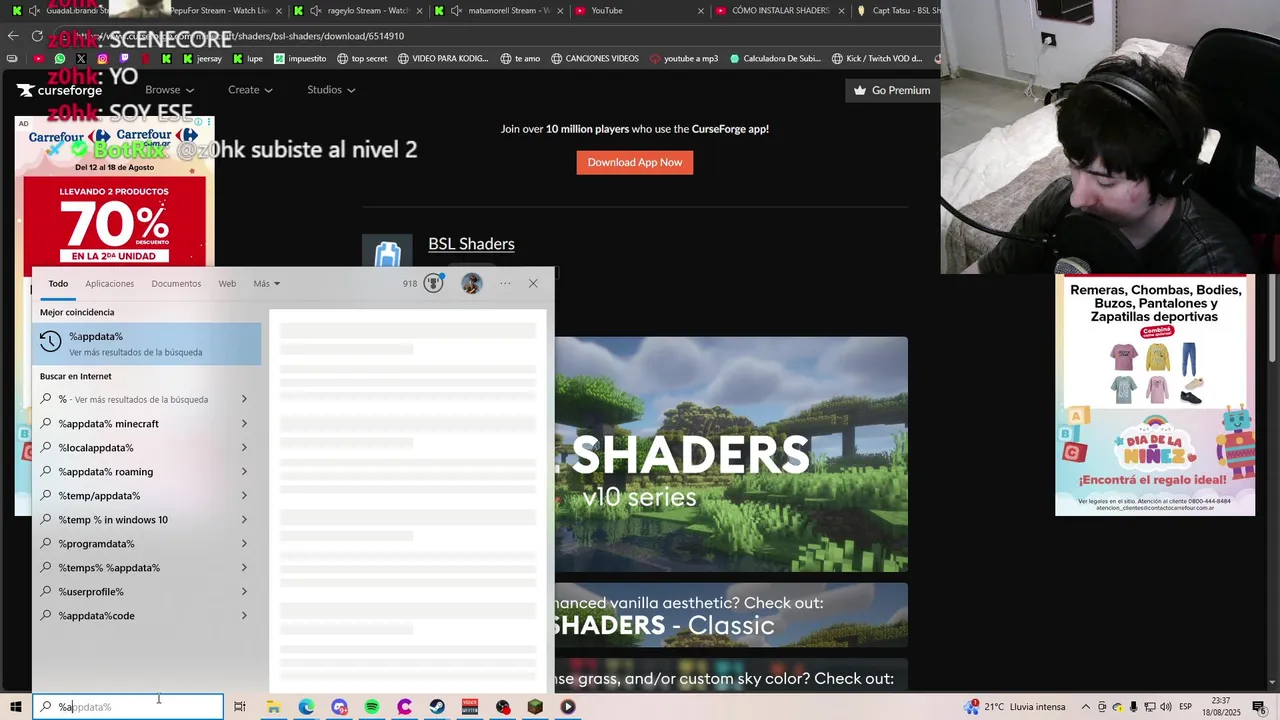The height and width of the screenshot is (720, 1280).
Task: Open the X bookmark icon
Action: point(81,59)
